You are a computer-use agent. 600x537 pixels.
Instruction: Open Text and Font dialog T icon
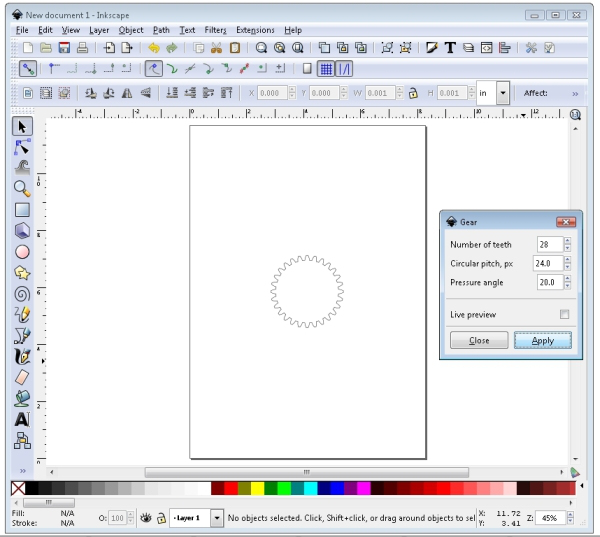pos(450,48)
